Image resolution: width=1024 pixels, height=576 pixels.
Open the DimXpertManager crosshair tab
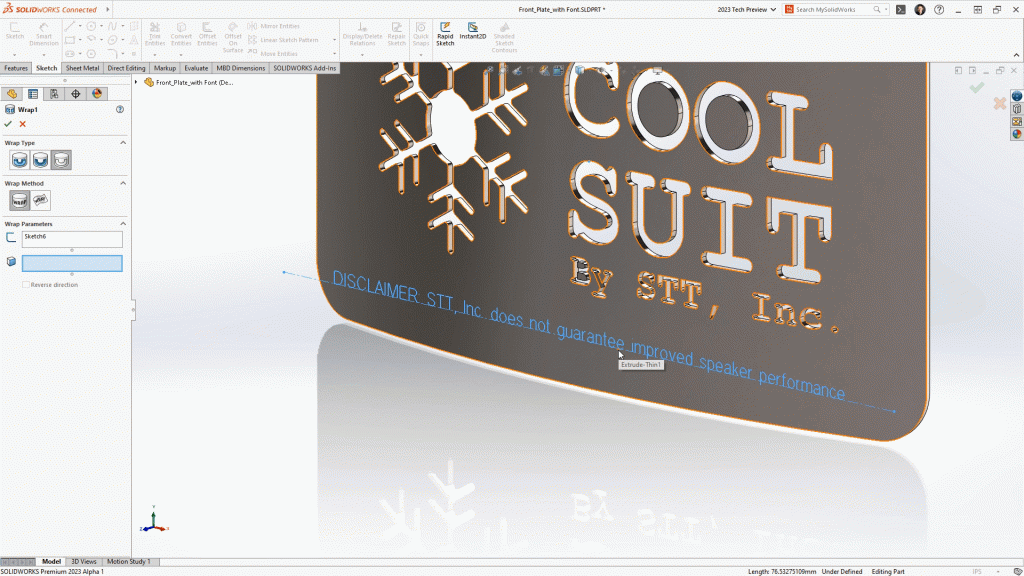[x=76, y=94]
